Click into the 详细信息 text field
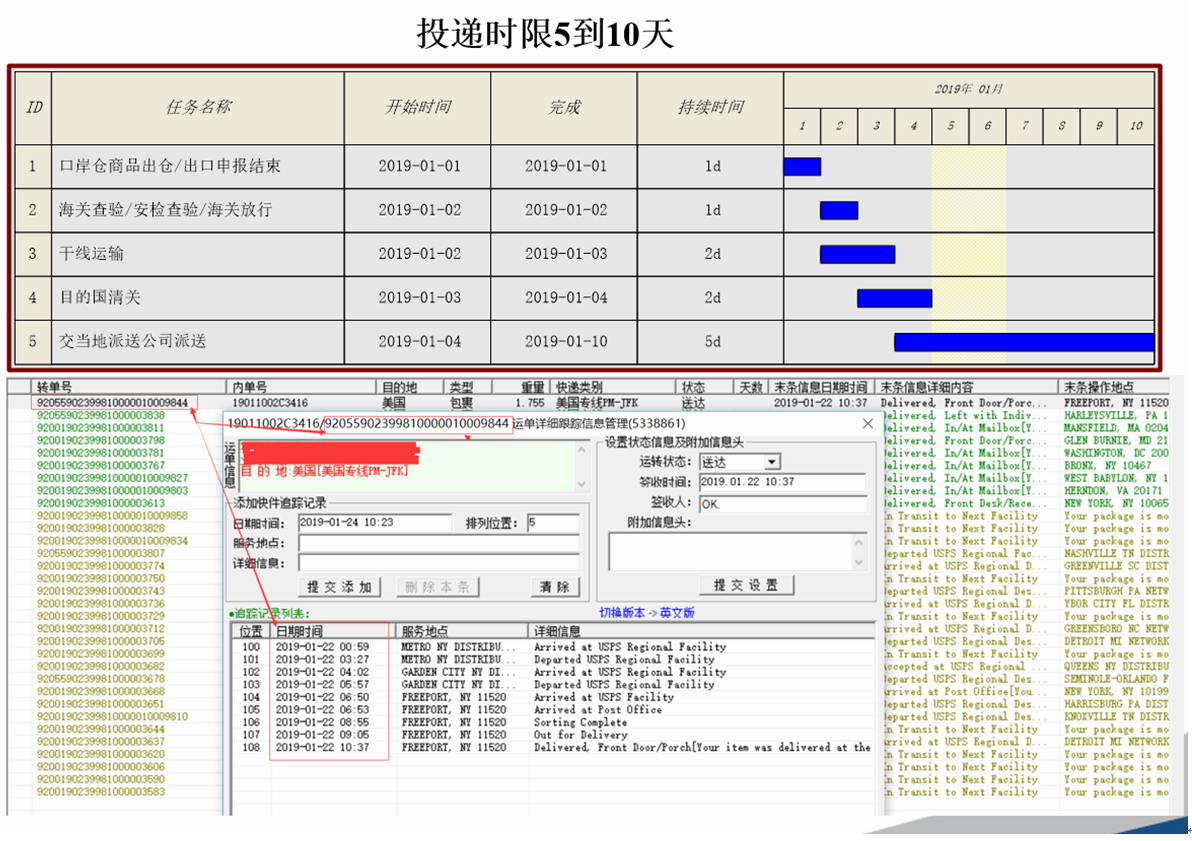Image resolution: width=1192 pixels, height=841 pixels. point(438,562)
